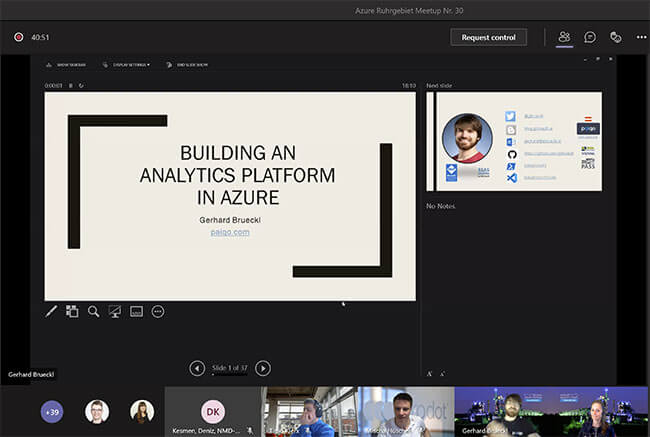Click Request control button
This screenshot has height=437, width=650.
click(x=488, y=37)
